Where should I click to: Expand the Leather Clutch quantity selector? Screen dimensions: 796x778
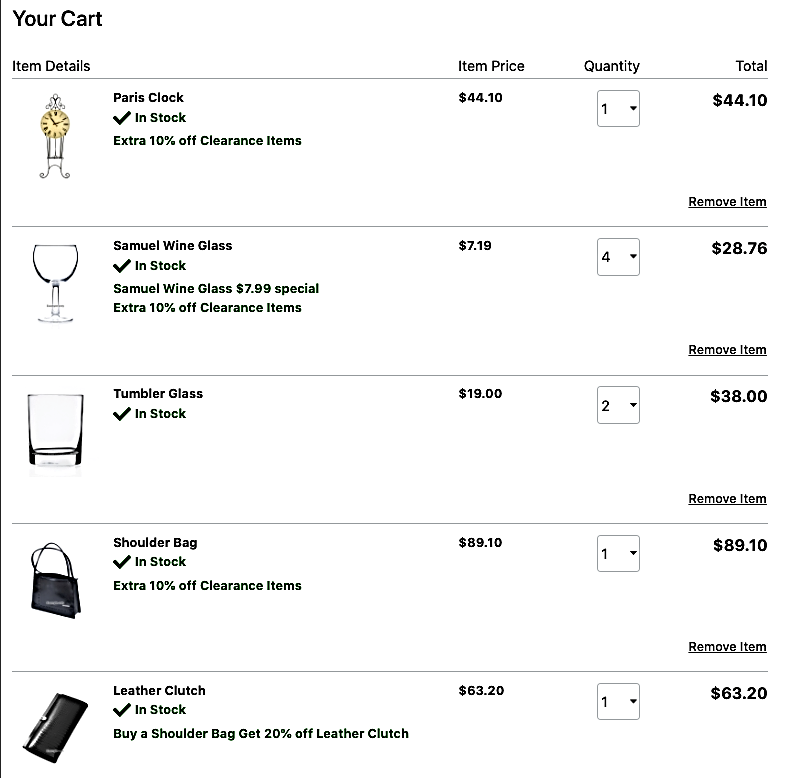(618, 701)
